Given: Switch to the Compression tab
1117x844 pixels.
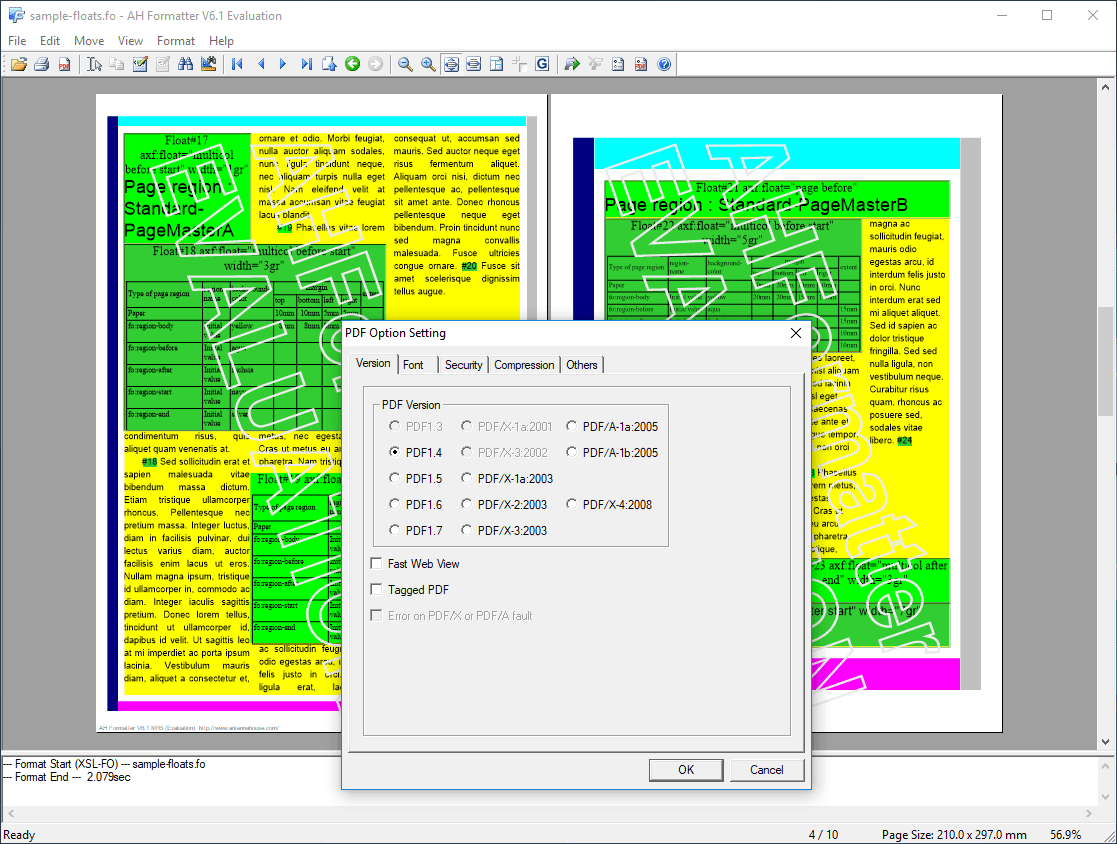Looking at the screenshot, I should pyautogui.click(x=524, y=365).
